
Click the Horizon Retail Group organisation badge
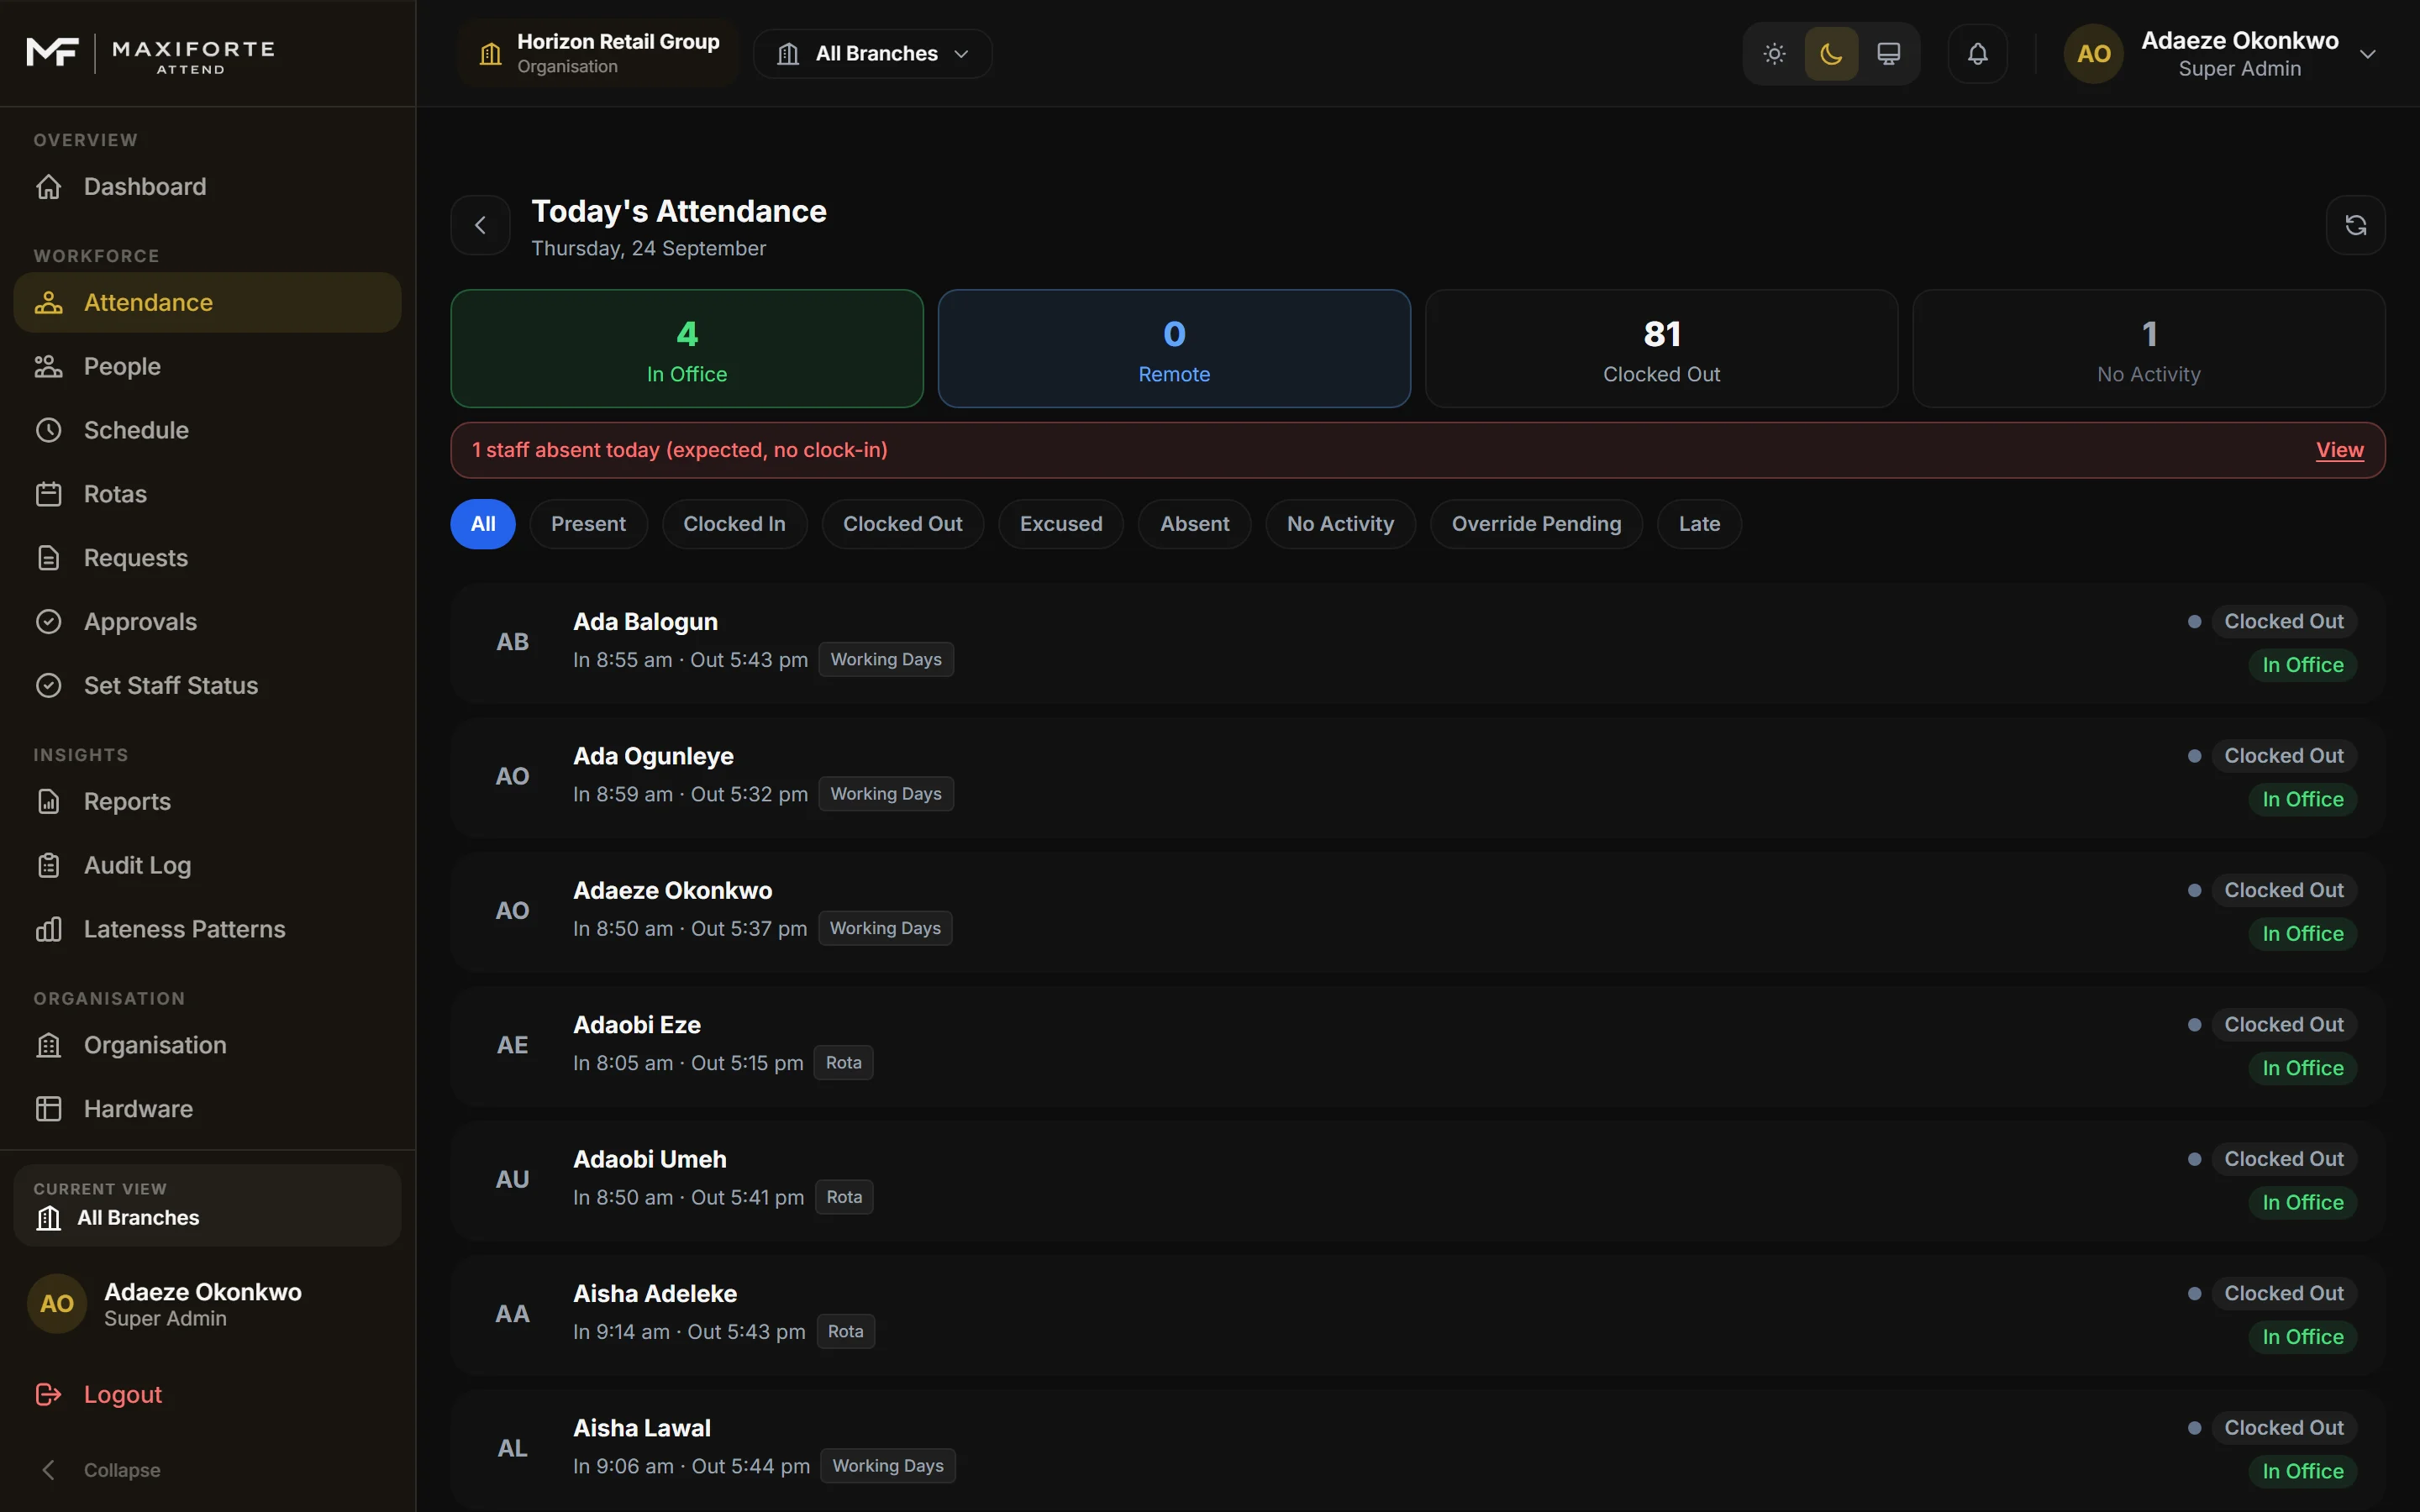pos(599,54)
